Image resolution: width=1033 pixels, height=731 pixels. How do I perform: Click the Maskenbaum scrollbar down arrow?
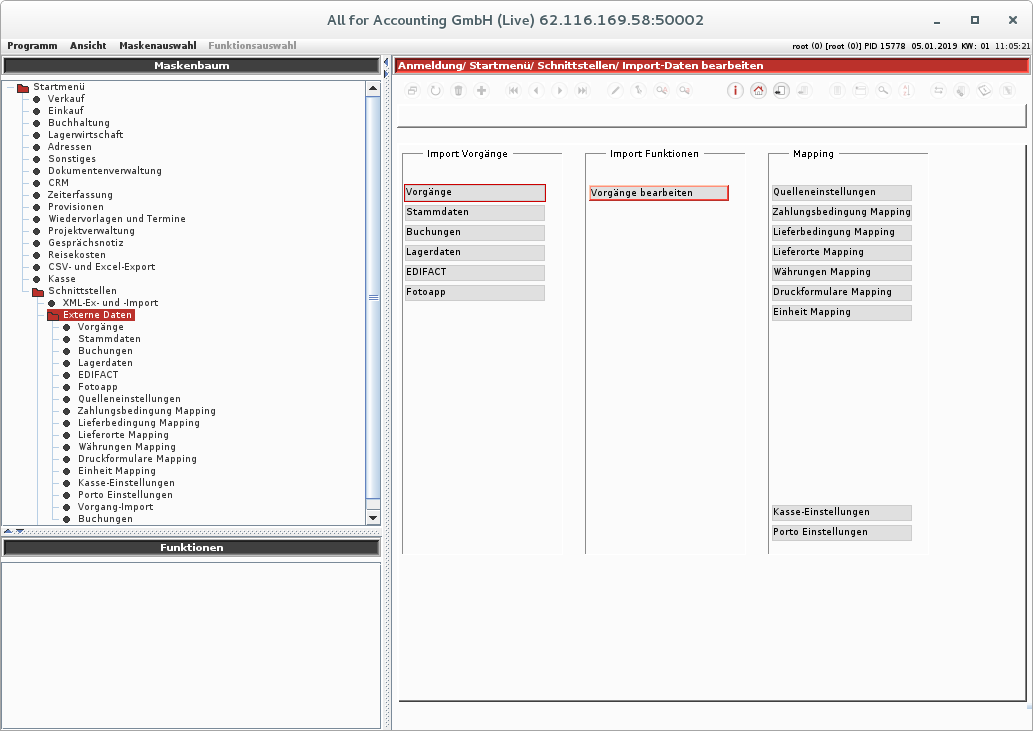373,518
